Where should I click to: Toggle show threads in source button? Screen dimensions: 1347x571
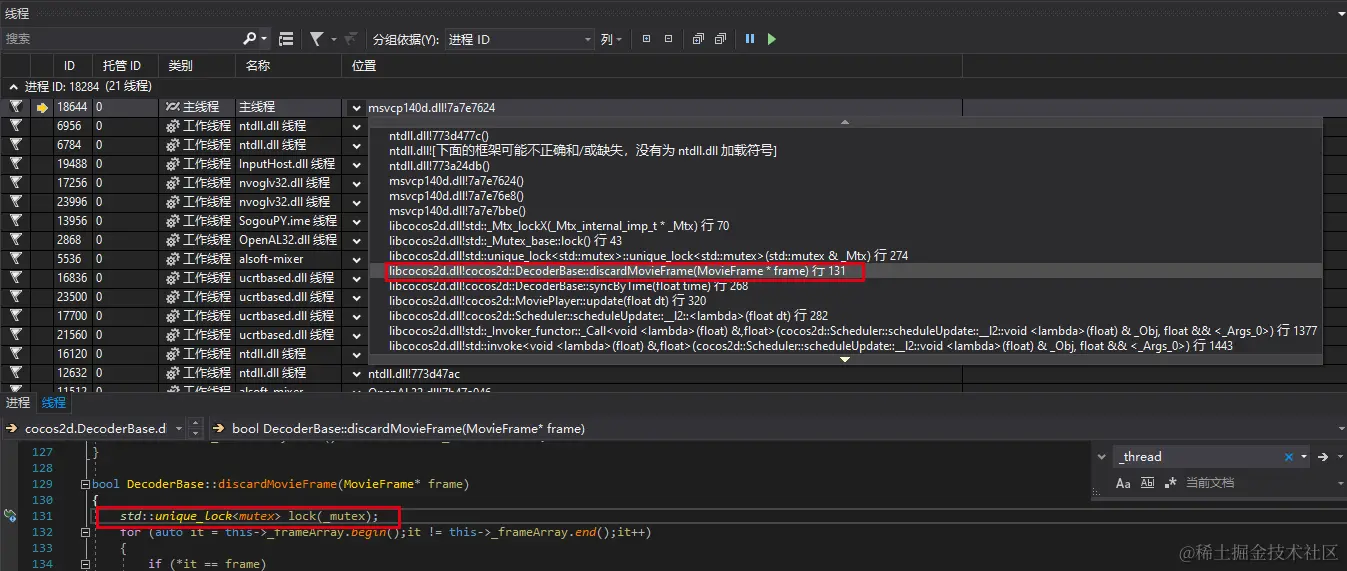[x=286, y=39]
